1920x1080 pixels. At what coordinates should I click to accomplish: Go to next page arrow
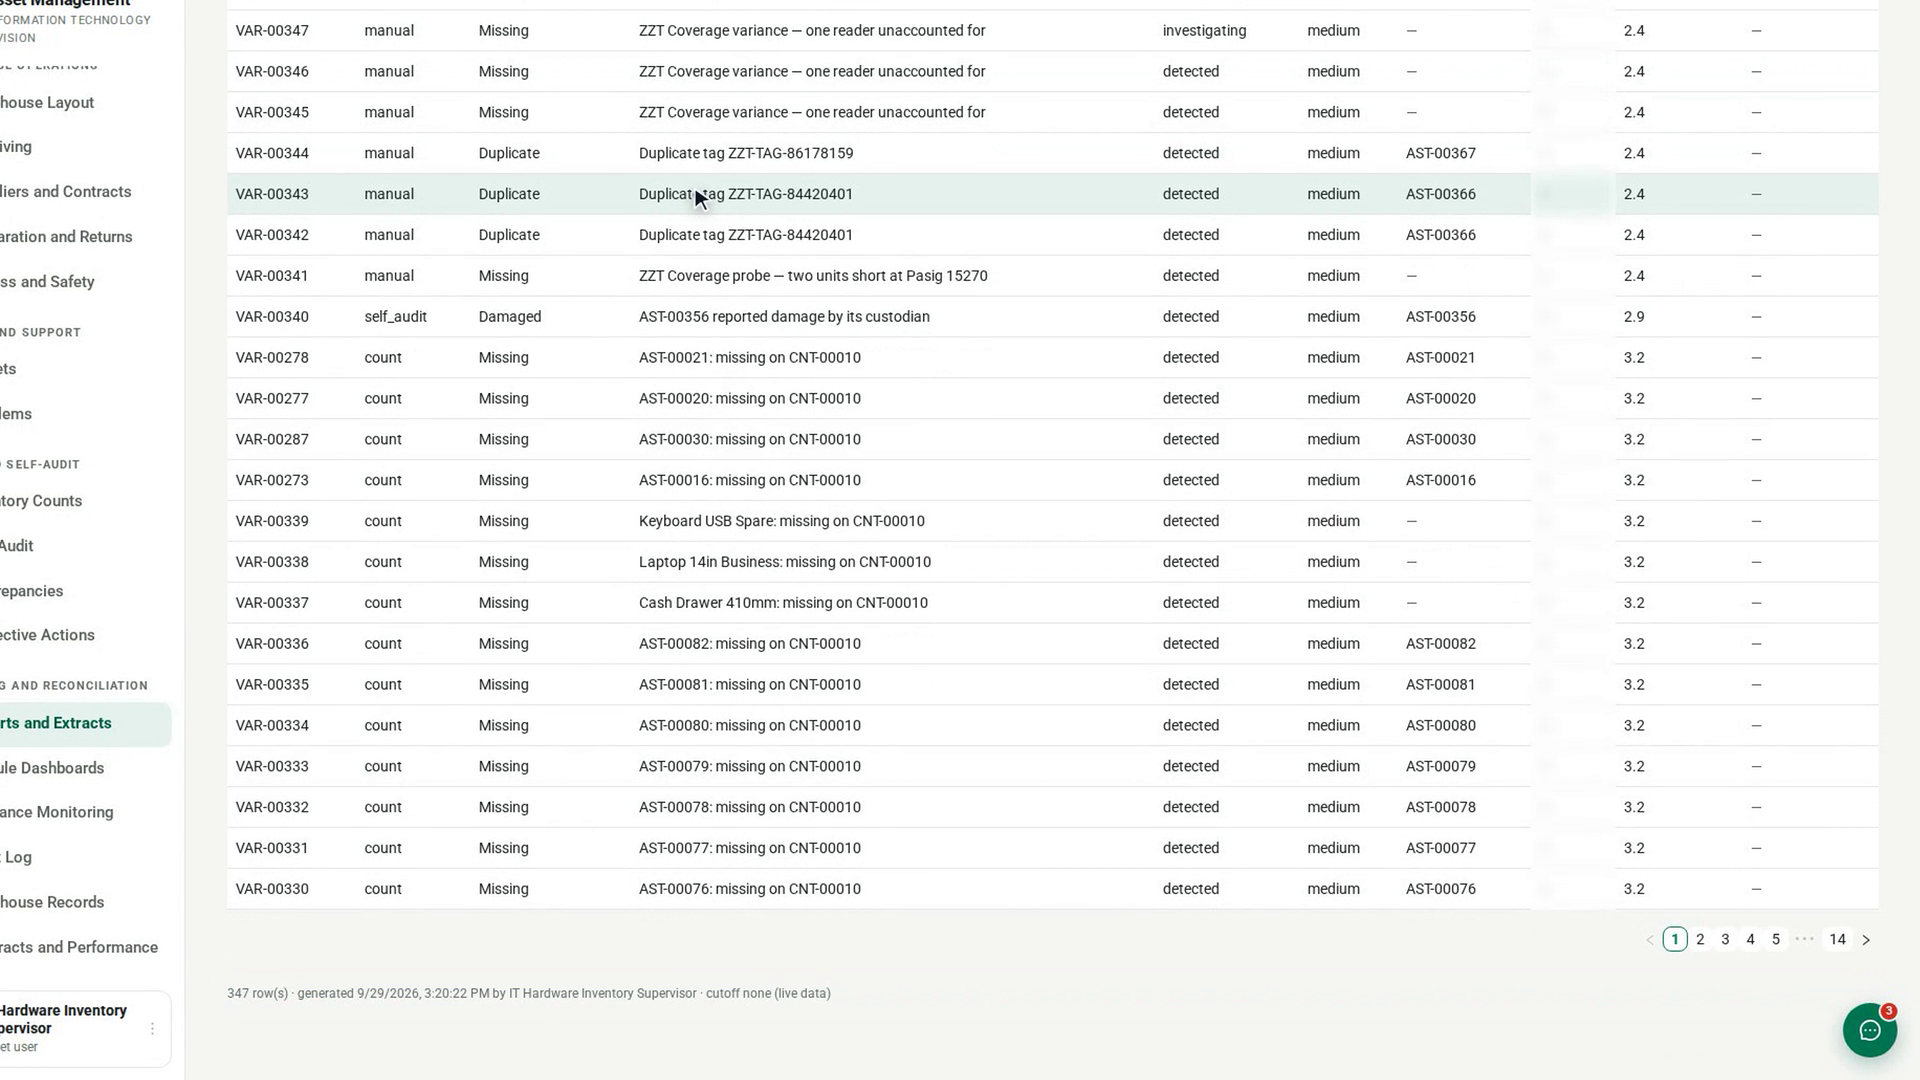click(x=1865, y=940)
